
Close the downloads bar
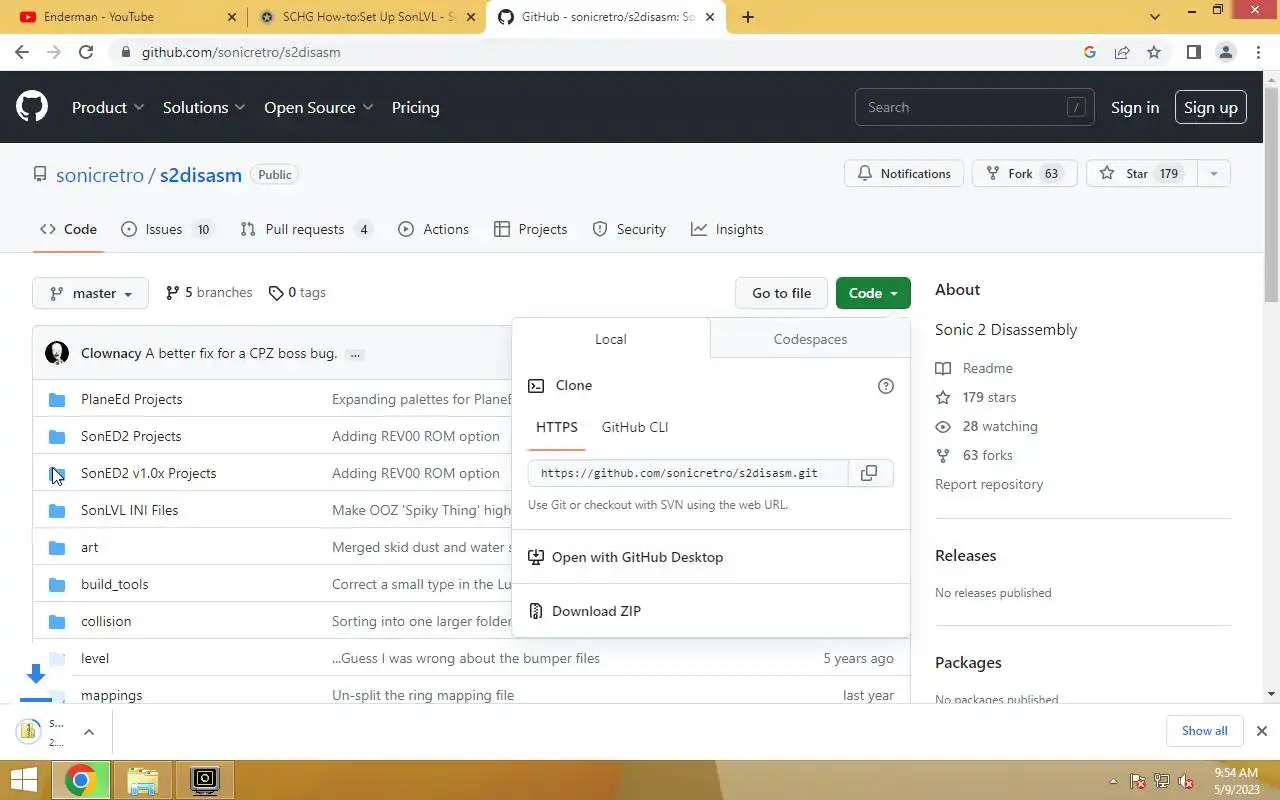[x=1262, y=731]
